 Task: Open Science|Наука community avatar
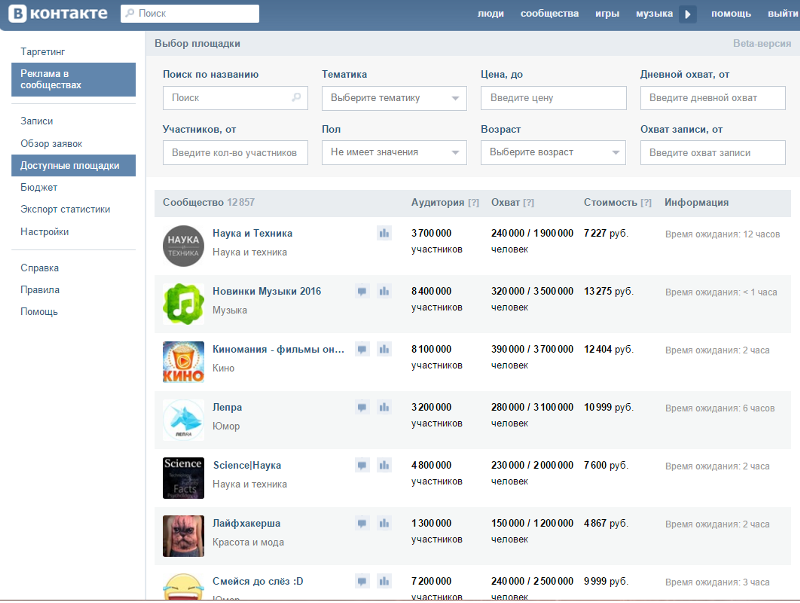(x=183, y=478)
